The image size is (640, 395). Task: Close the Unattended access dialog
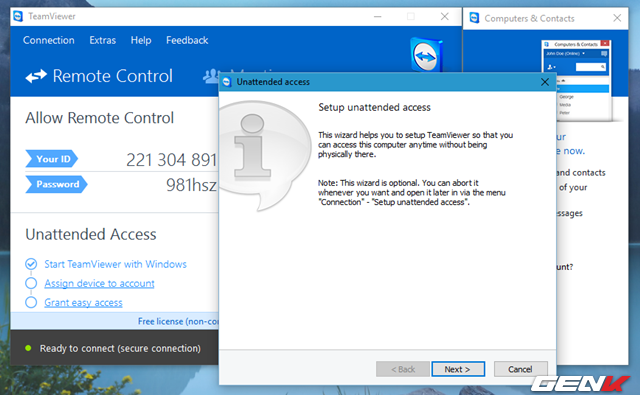tap(544, 82)
